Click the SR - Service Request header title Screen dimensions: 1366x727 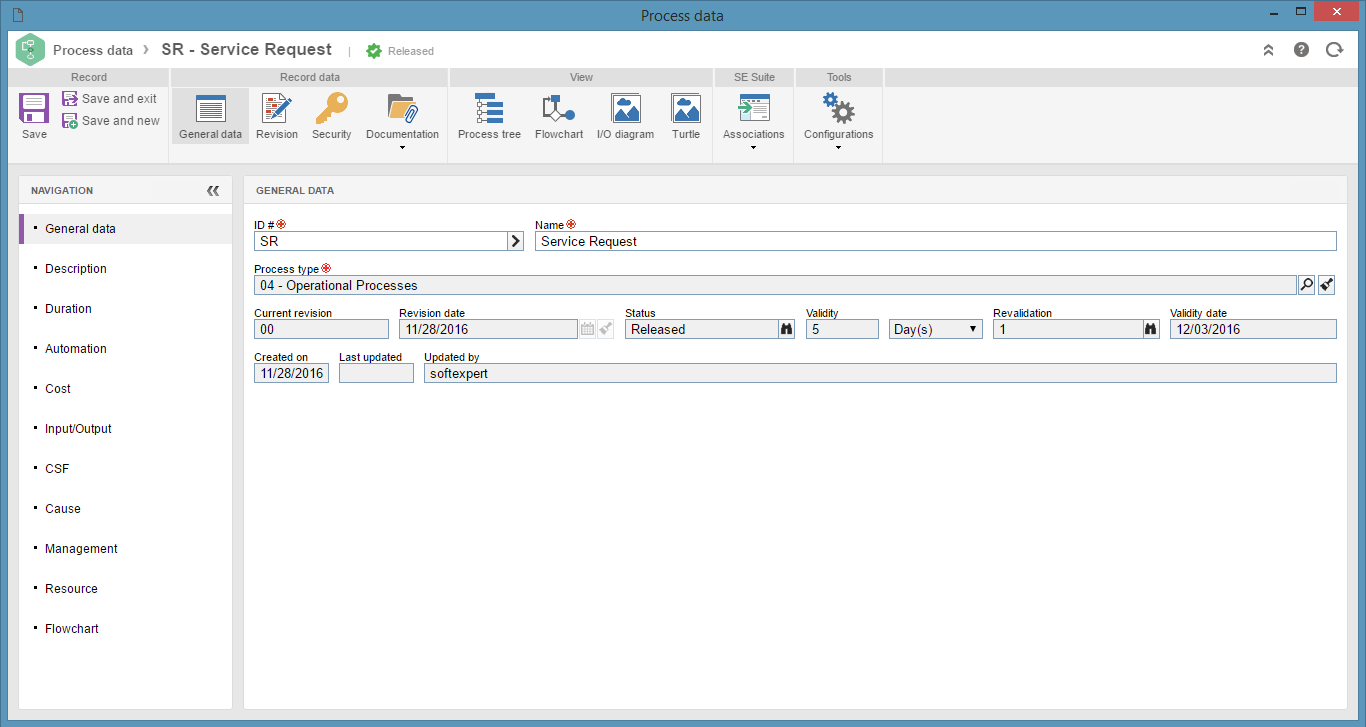point(246,50)
